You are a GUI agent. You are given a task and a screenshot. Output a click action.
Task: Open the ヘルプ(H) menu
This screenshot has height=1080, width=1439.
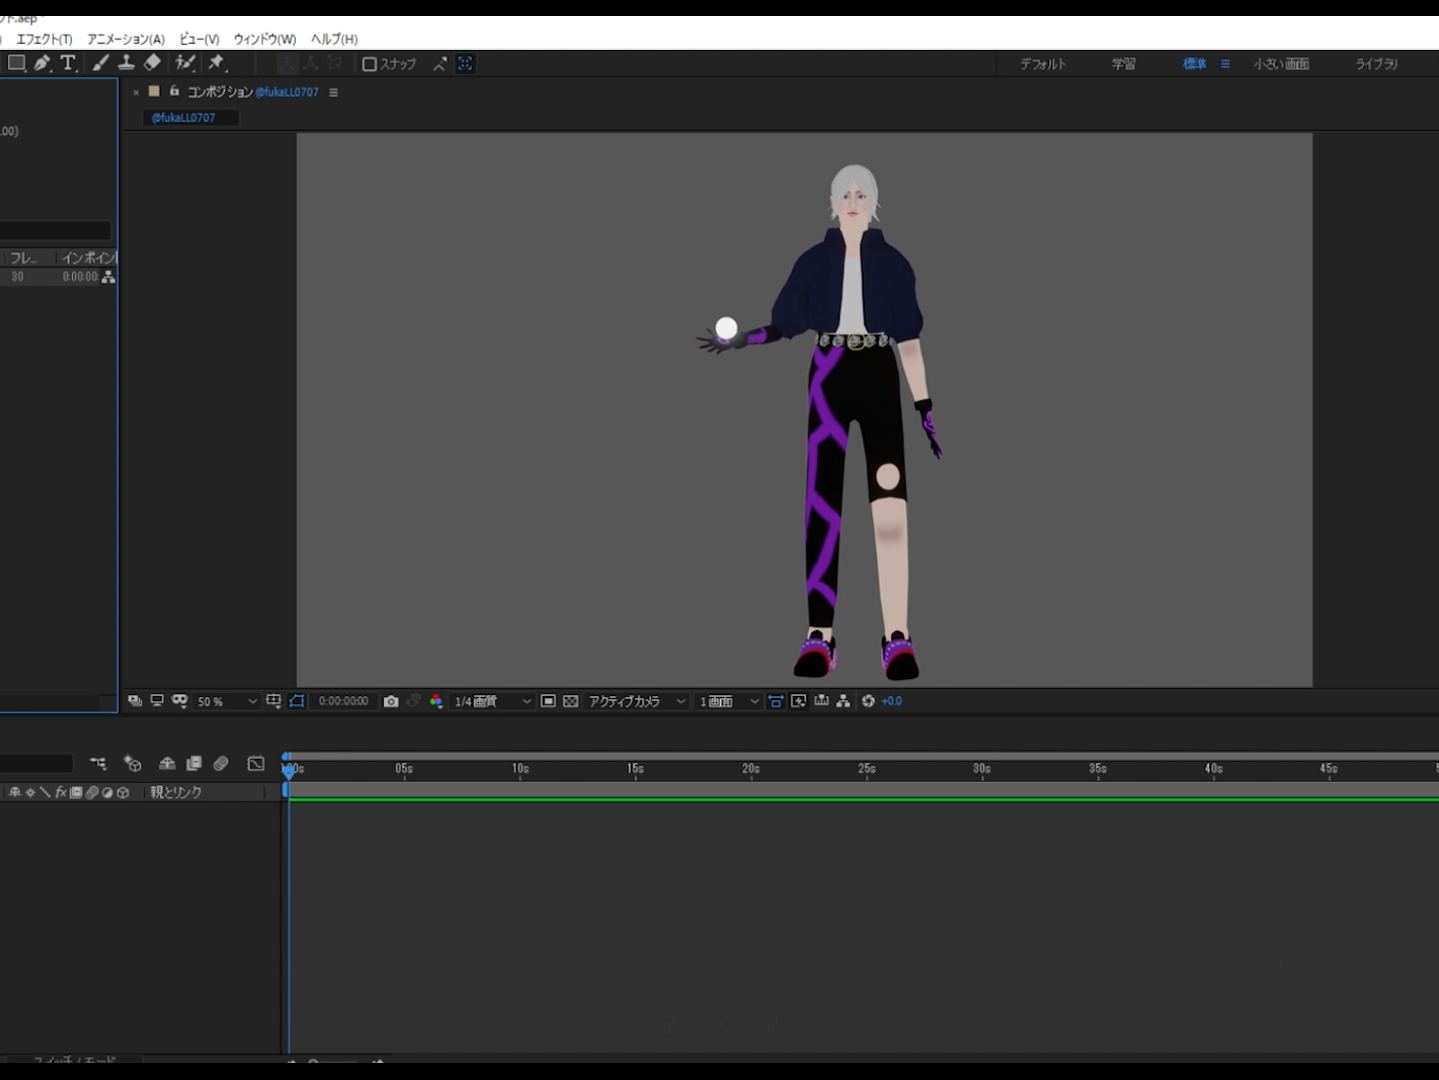tap(334, 39)
